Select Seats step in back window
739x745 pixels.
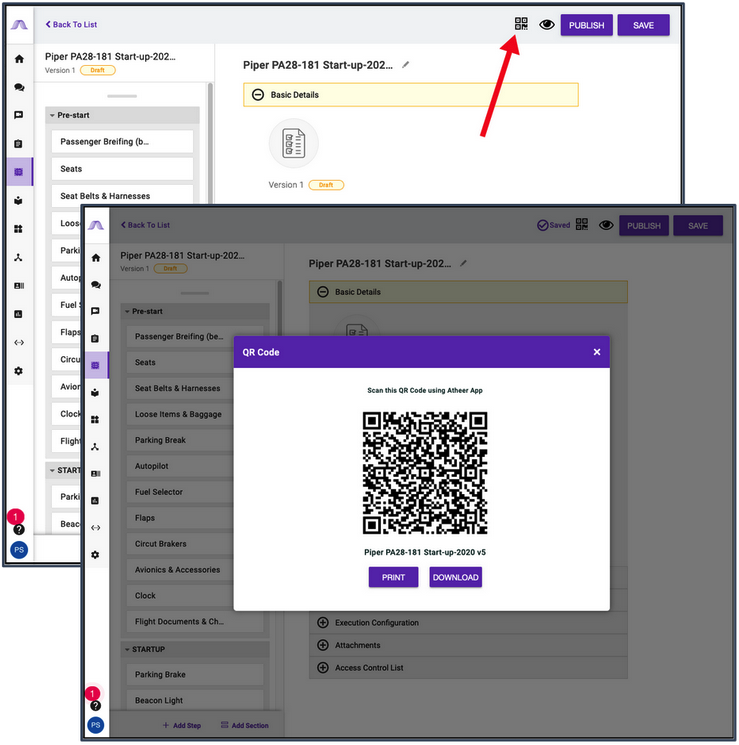[122, 169]
